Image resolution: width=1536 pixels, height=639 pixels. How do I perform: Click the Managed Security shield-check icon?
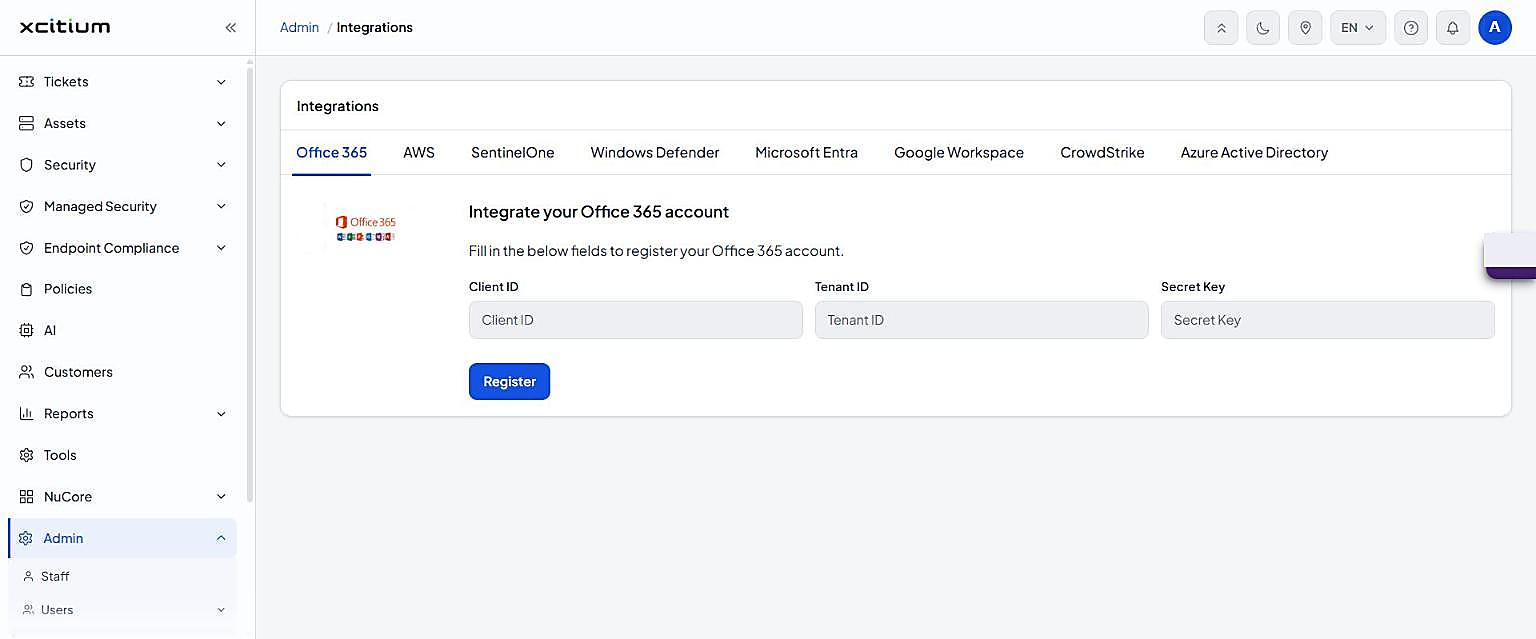pos(27,206)
